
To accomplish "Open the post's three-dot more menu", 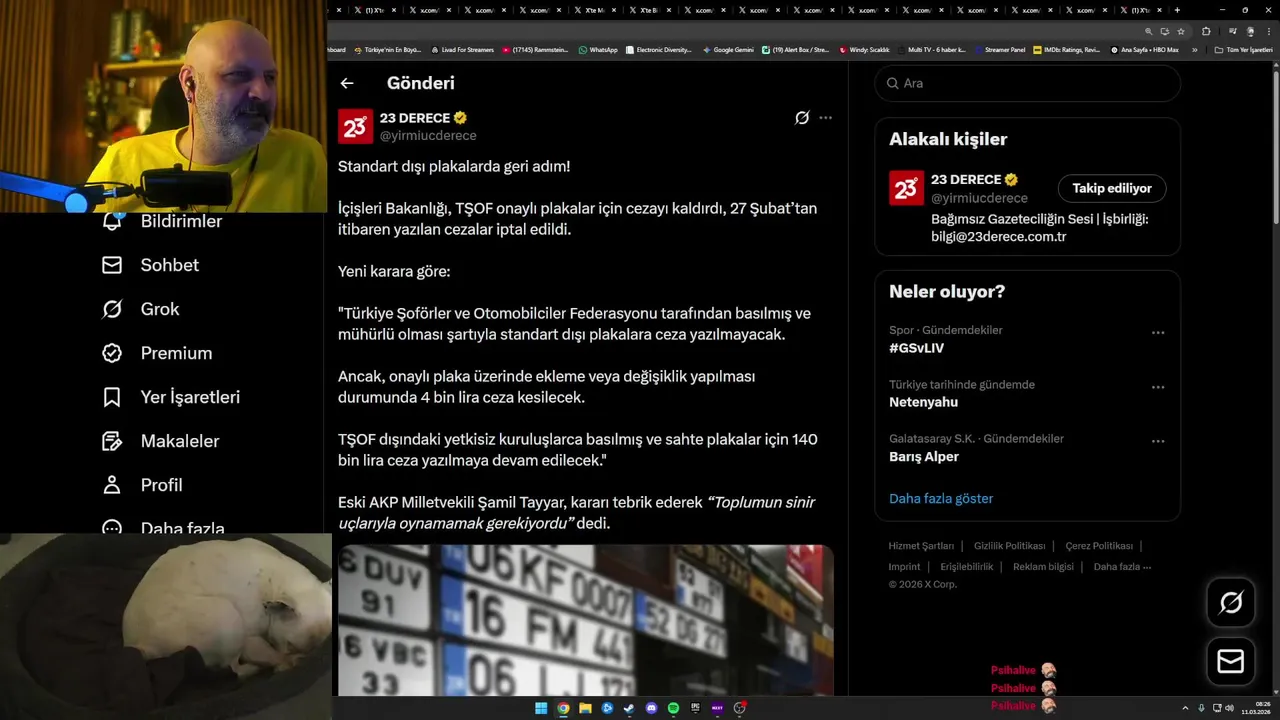I will (825, 118).
